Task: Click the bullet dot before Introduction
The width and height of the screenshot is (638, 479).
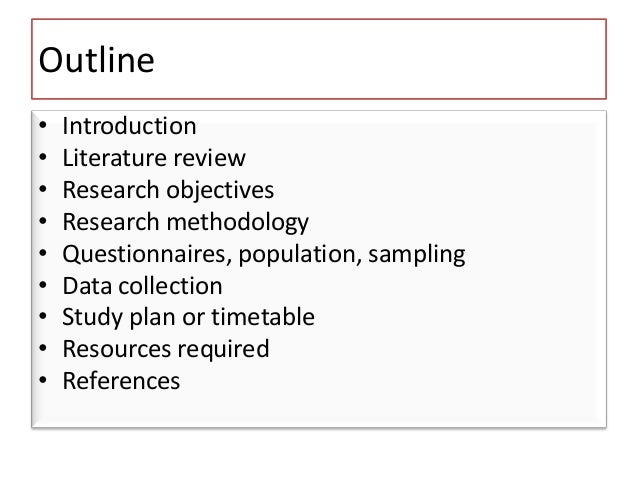Action: pyautogui.click(x=43, y=125)
